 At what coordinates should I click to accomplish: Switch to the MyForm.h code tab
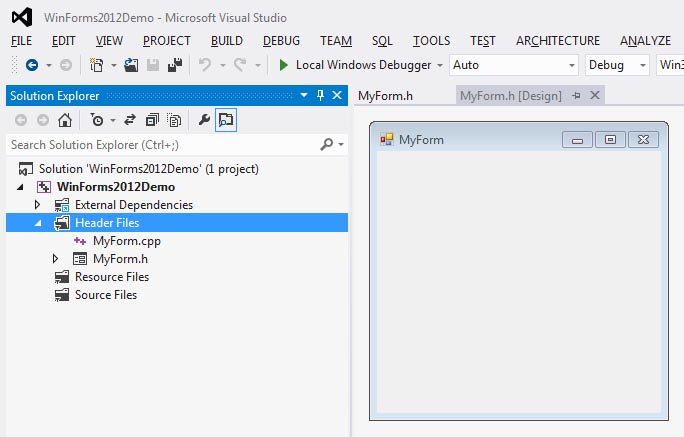[x=386, y=96]
